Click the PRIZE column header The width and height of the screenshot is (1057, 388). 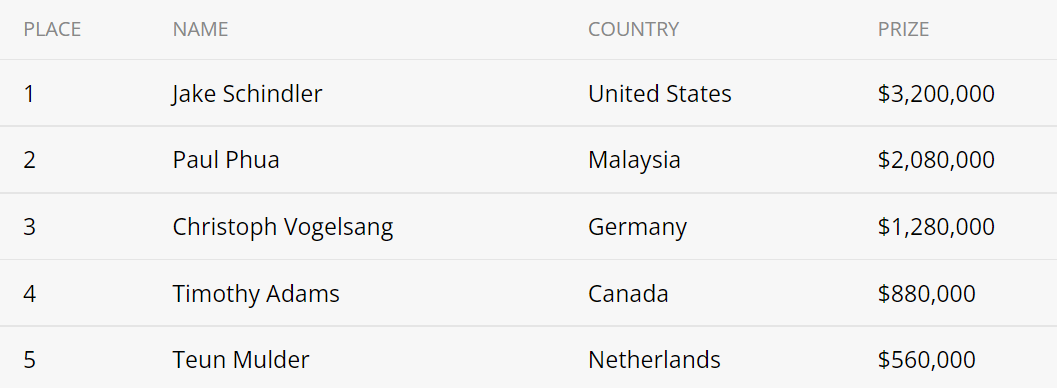click(903, 29)
